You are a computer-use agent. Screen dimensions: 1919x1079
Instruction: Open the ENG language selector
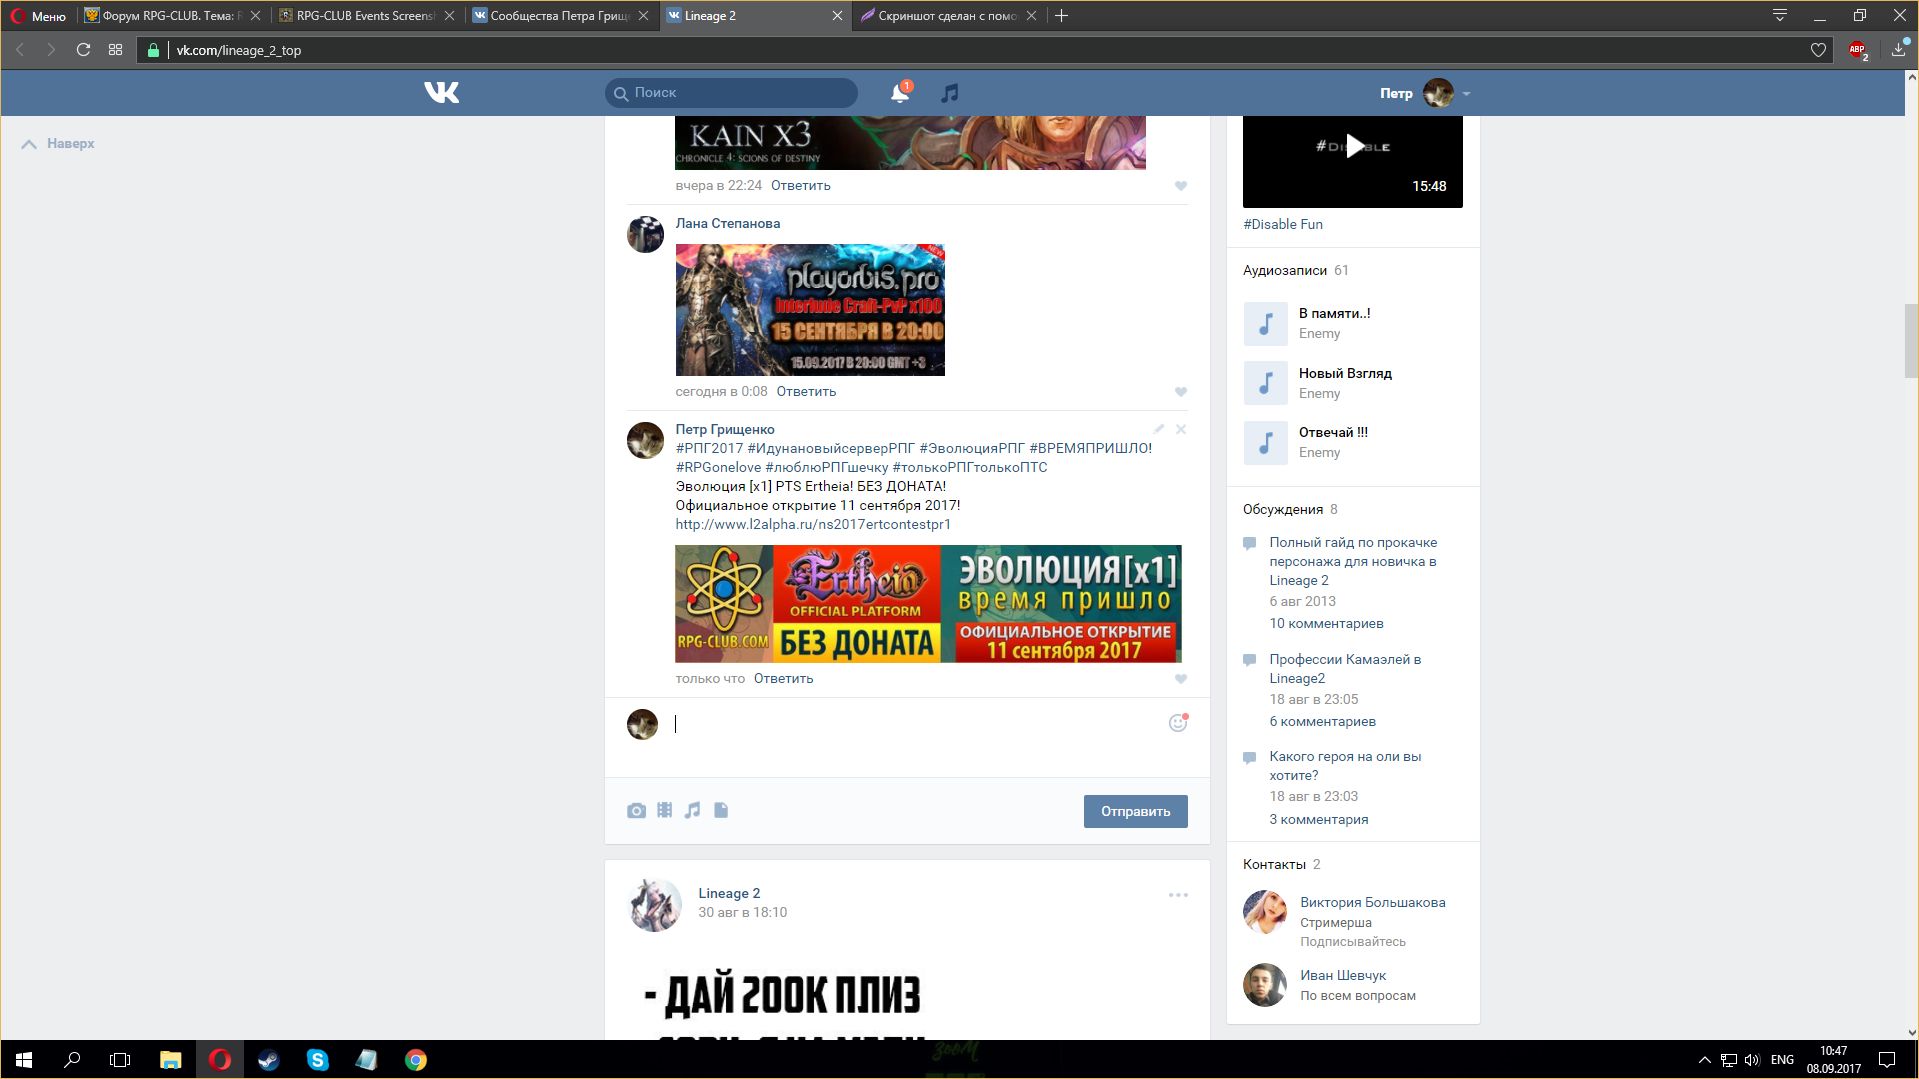(x=1782, y=1060)
